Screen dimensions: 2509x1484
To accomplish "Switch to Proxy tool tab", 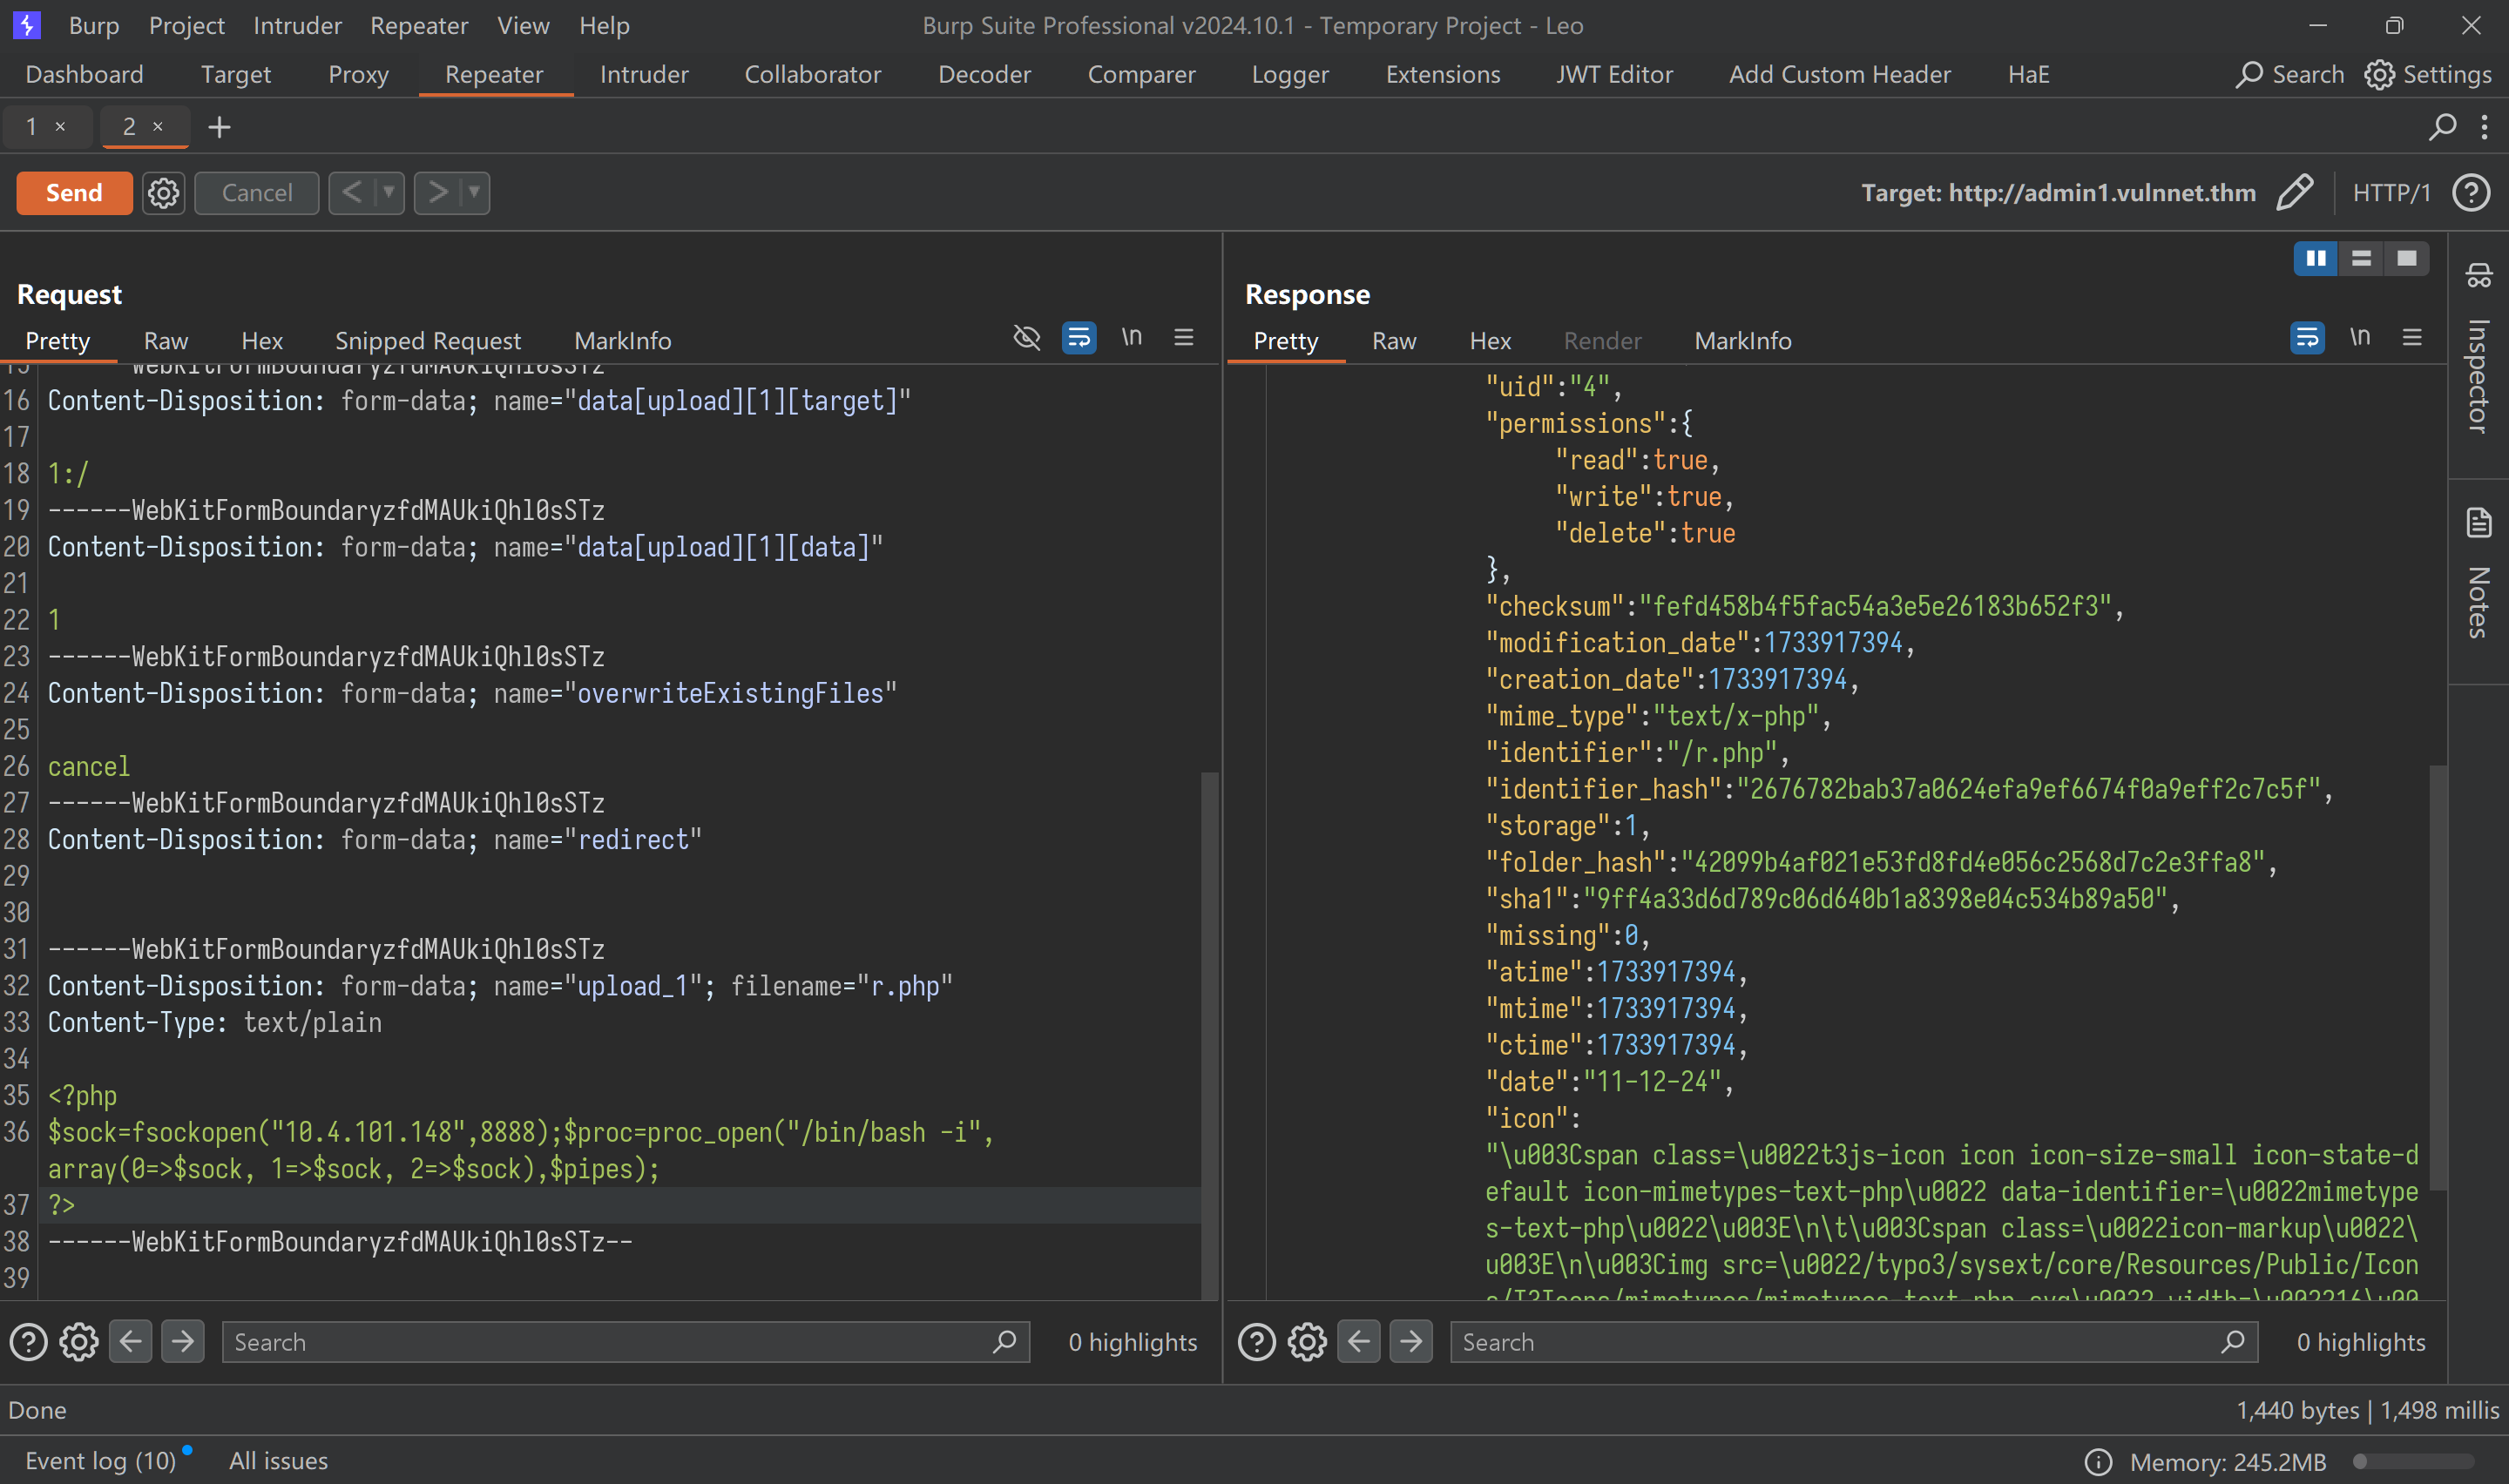I will [x=358, y=75].
